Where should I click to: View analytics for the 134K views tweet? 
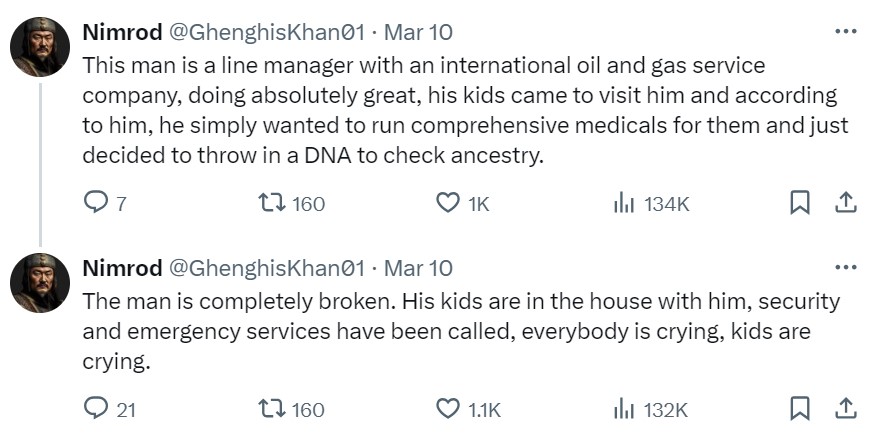(625, 203)
